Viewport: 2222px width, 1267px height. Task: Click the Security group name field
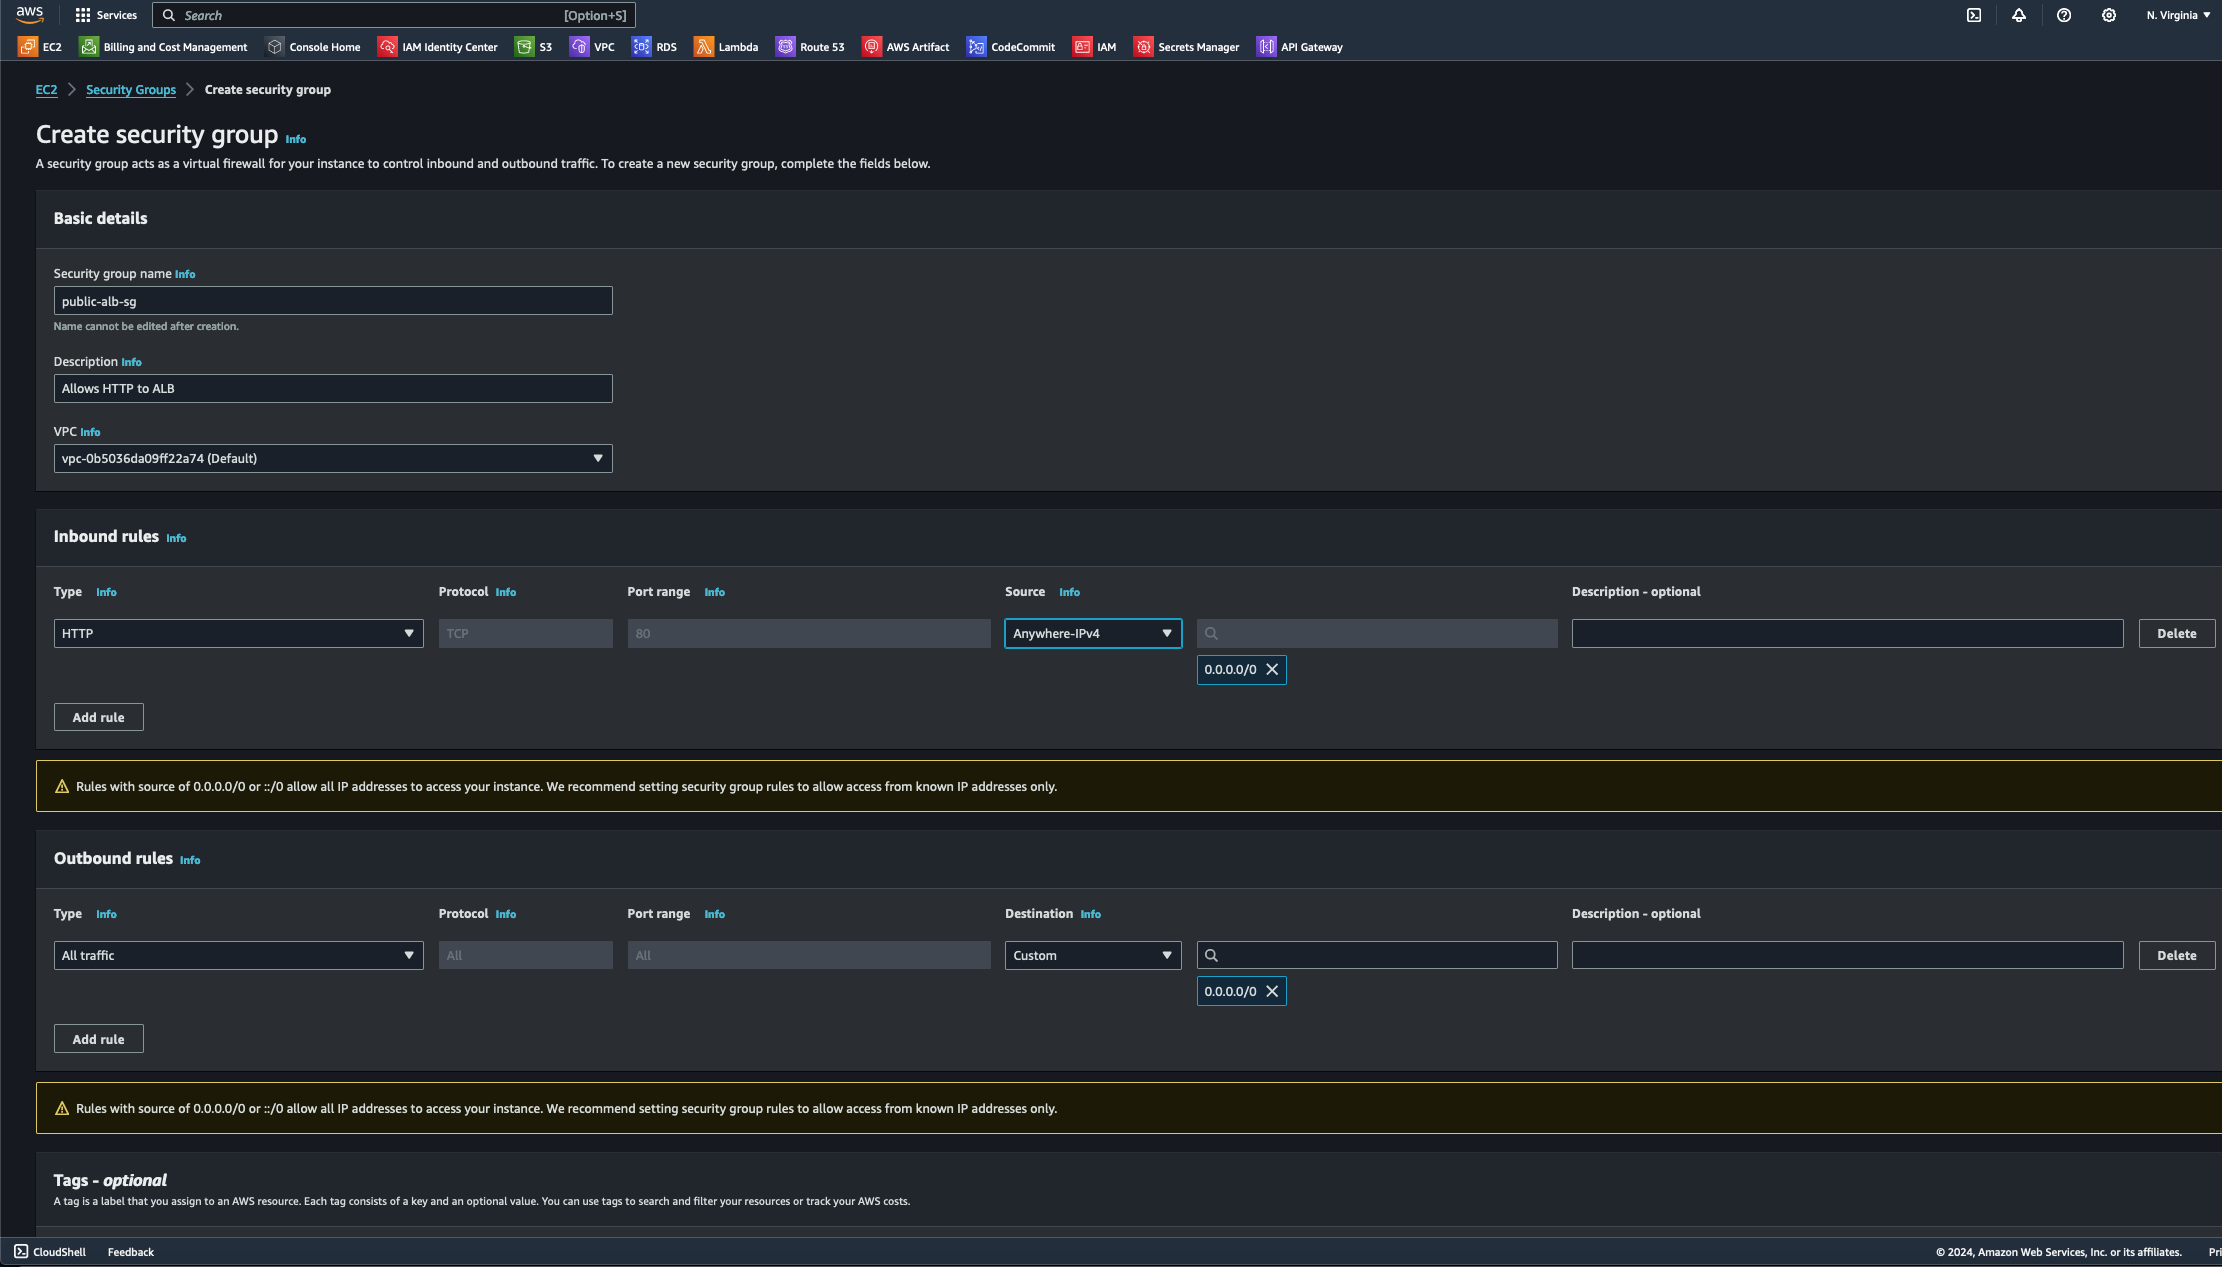point(333,301)
